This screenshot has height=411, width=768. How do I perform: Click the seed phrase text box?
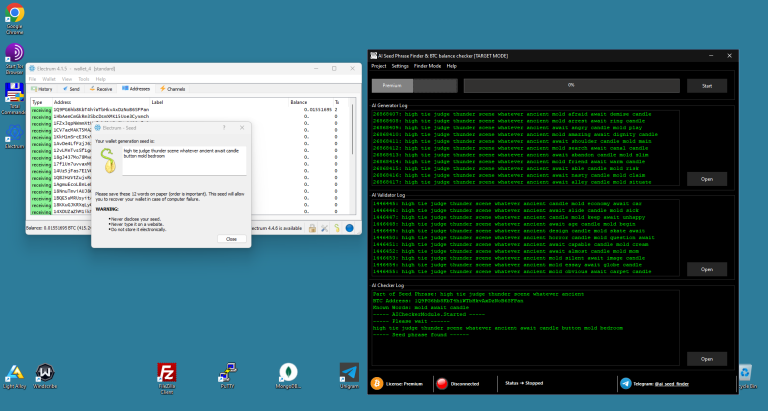[182, 158]
